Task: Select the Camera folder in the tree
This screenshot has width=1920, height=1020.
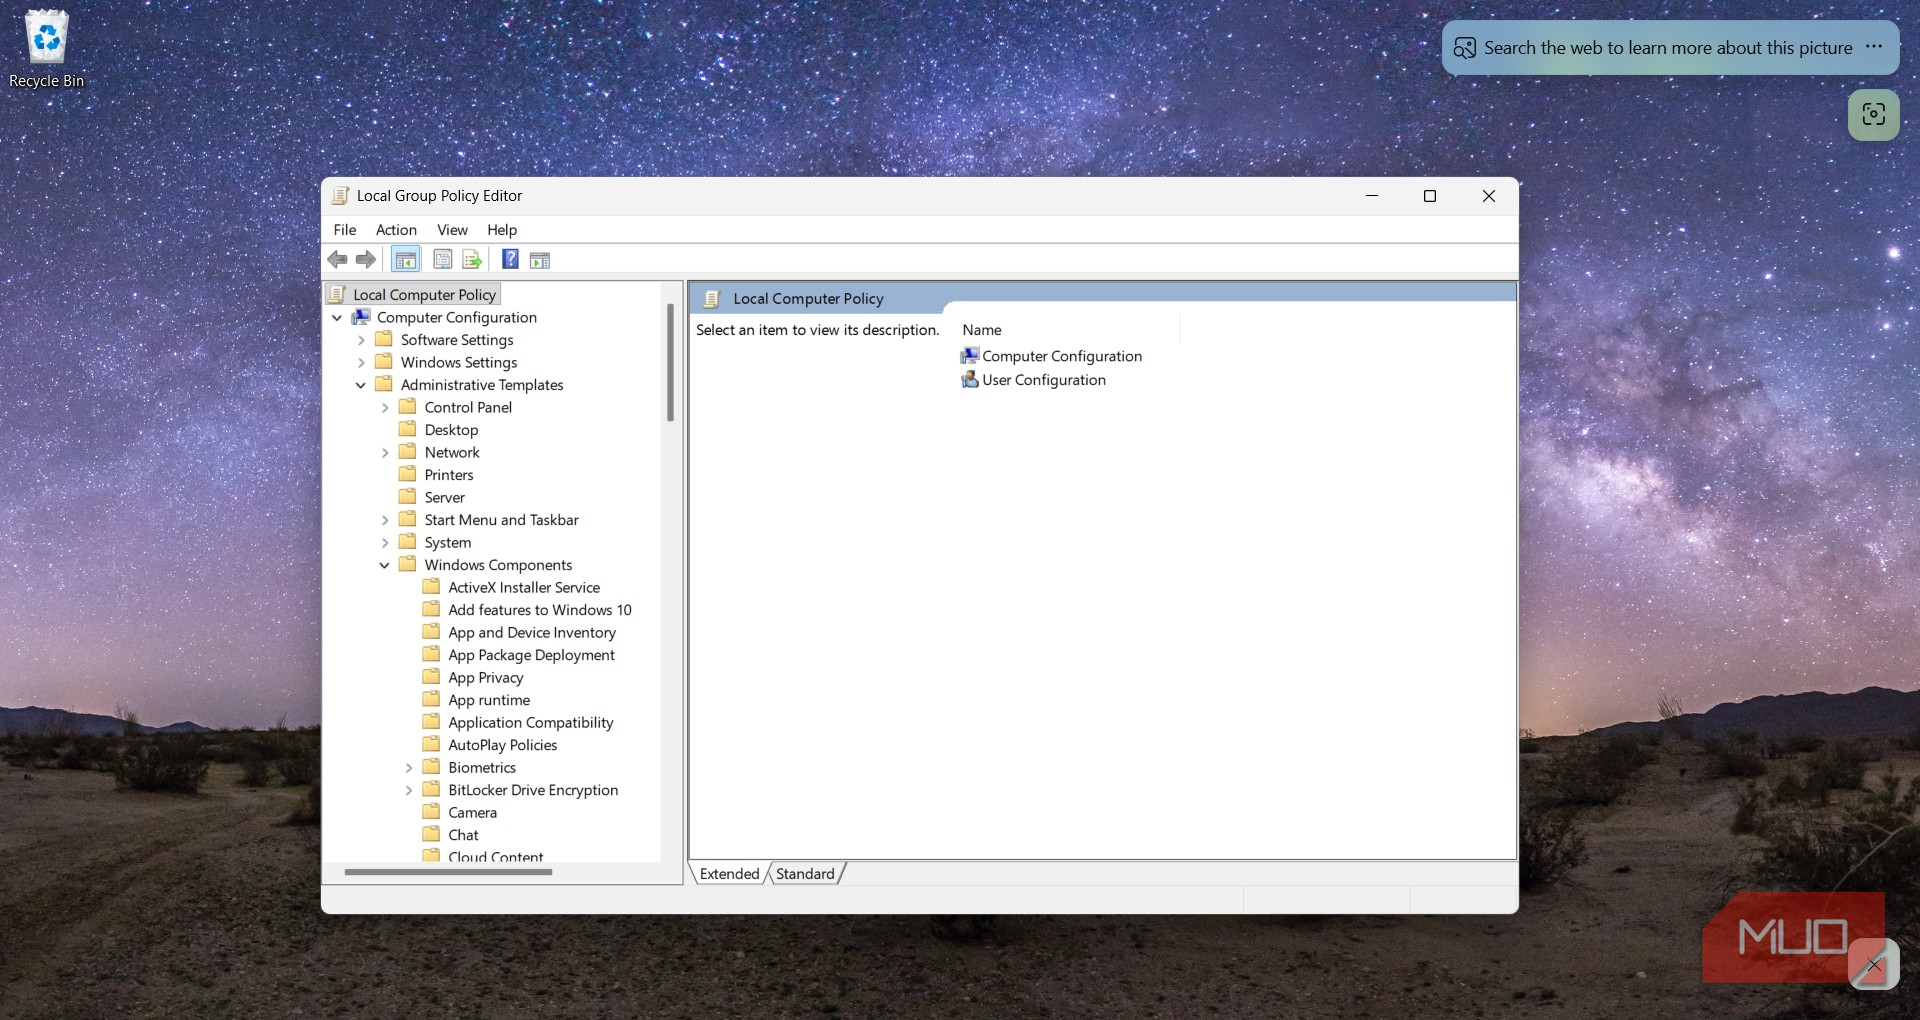Action: (x=472, y=813)
